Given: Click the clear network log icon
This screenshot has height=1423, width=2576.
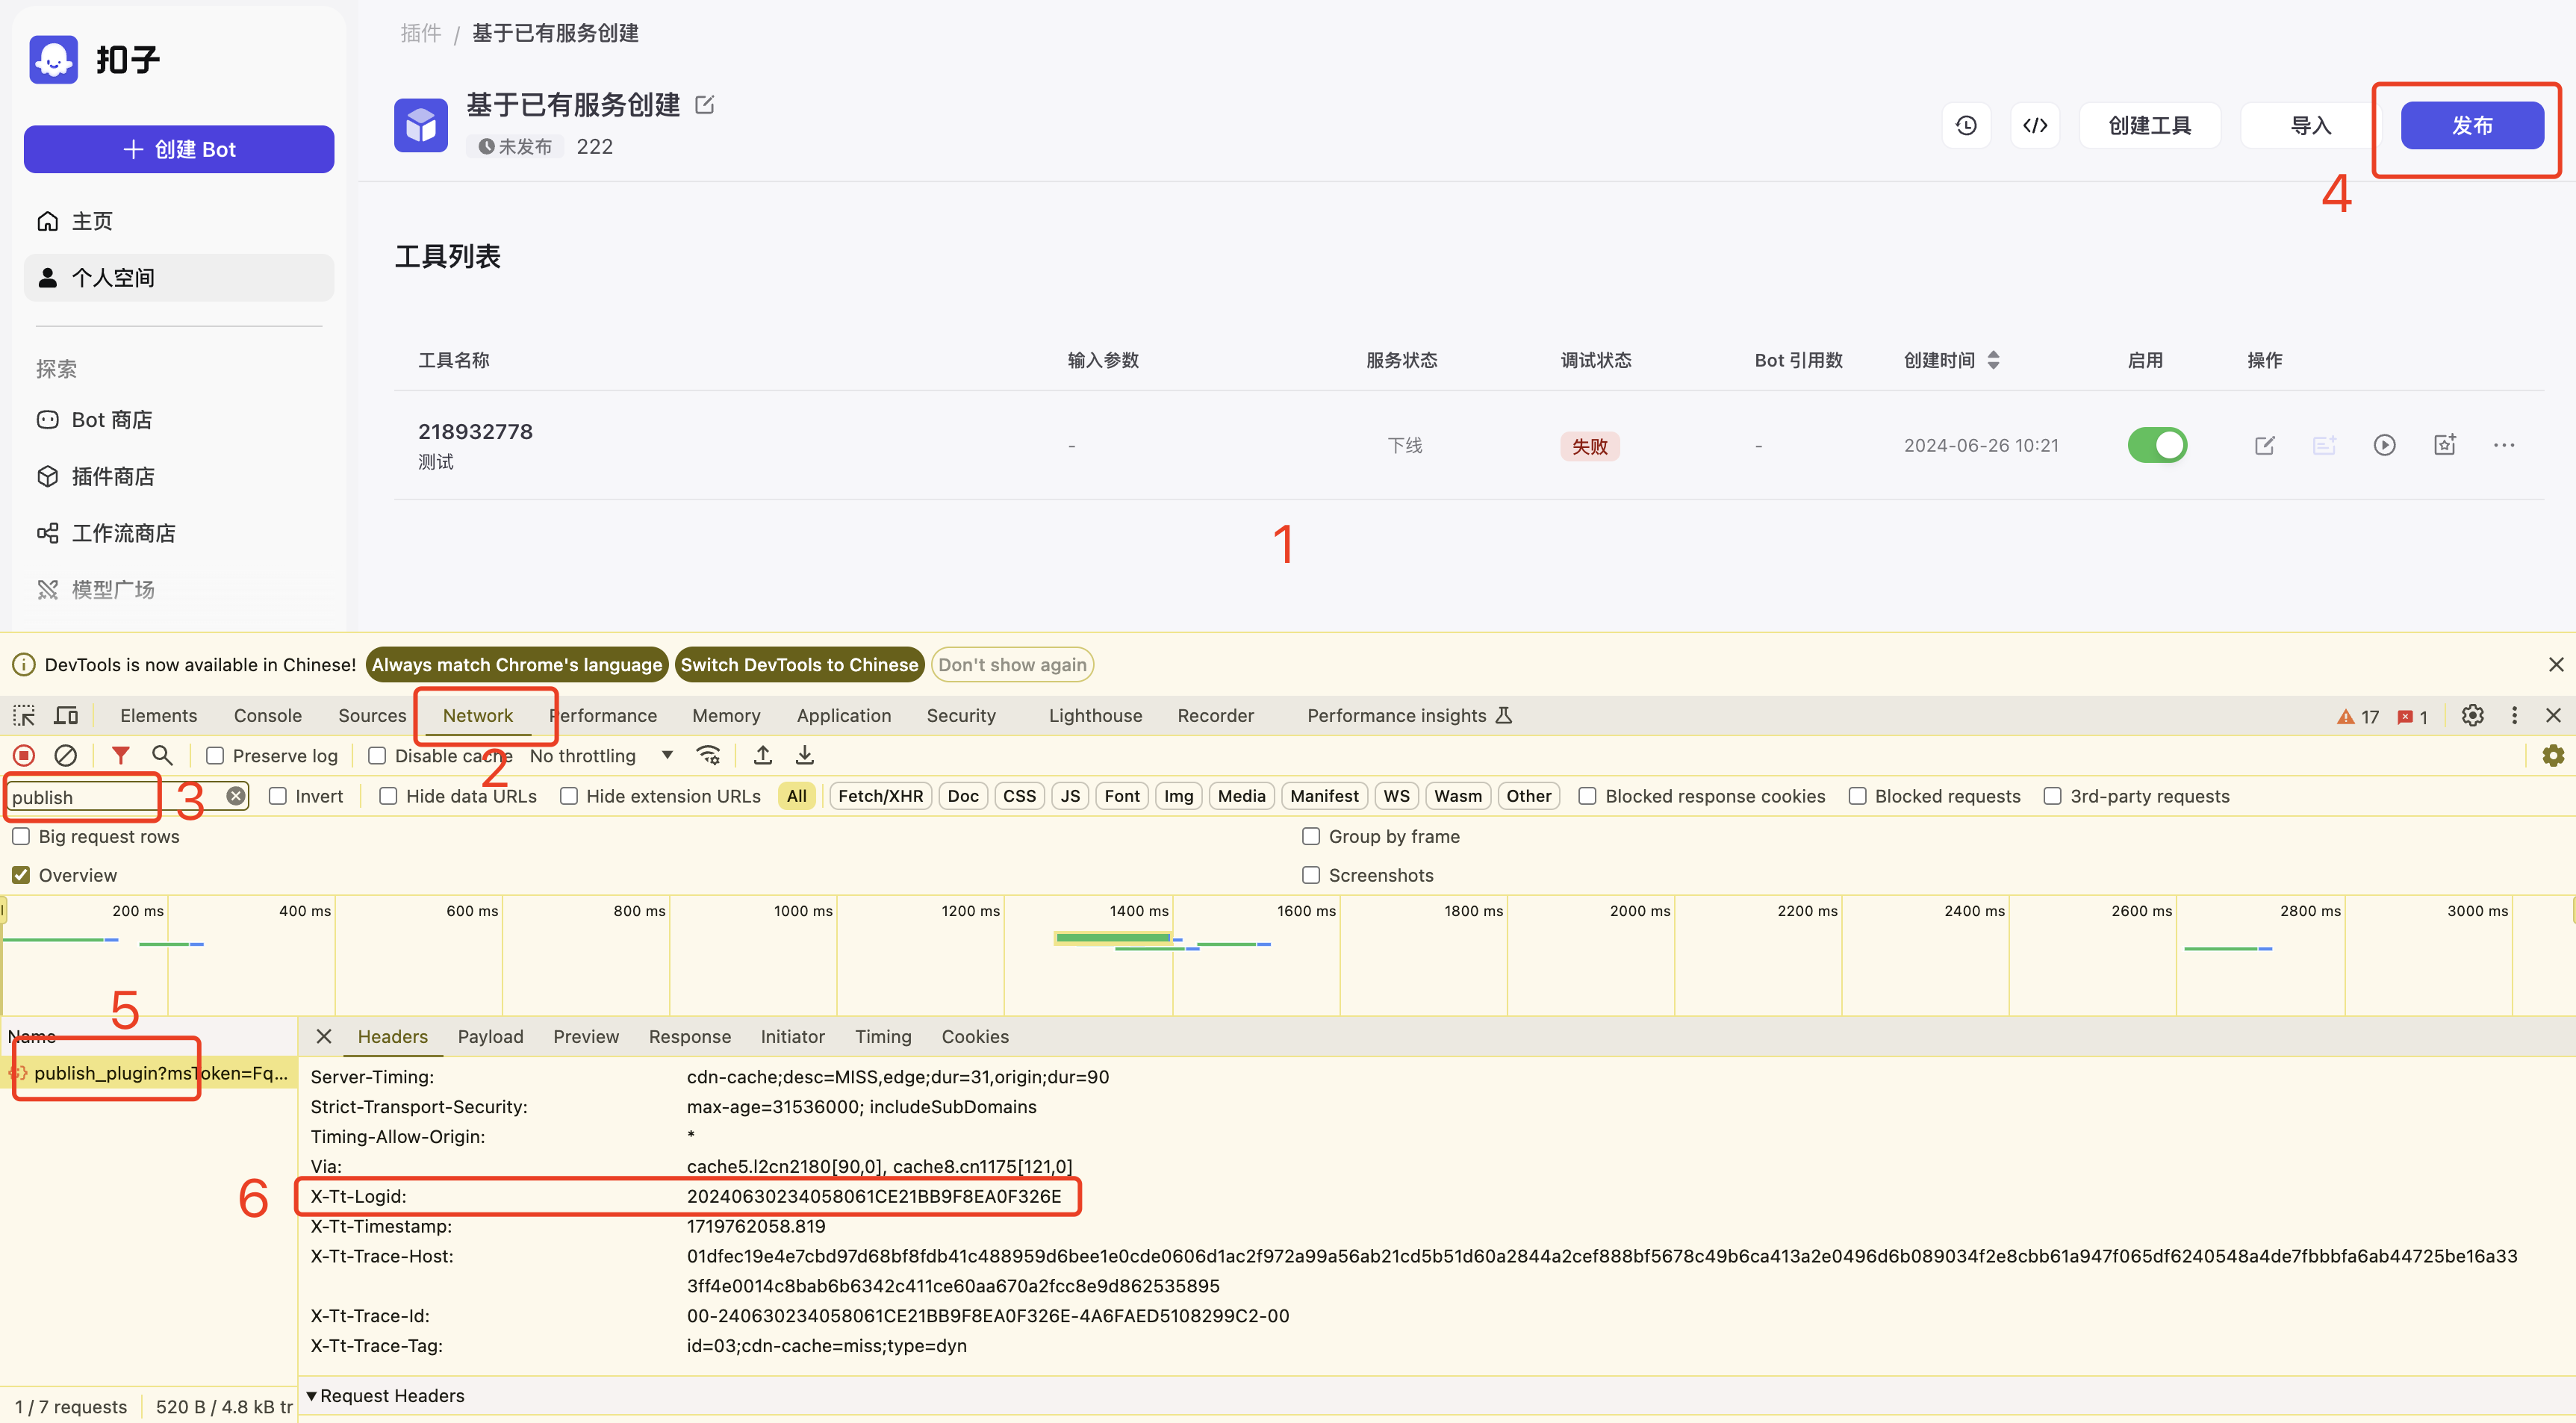Looking at the screenshot, I should pyautogui.click(x=65, y=755).
